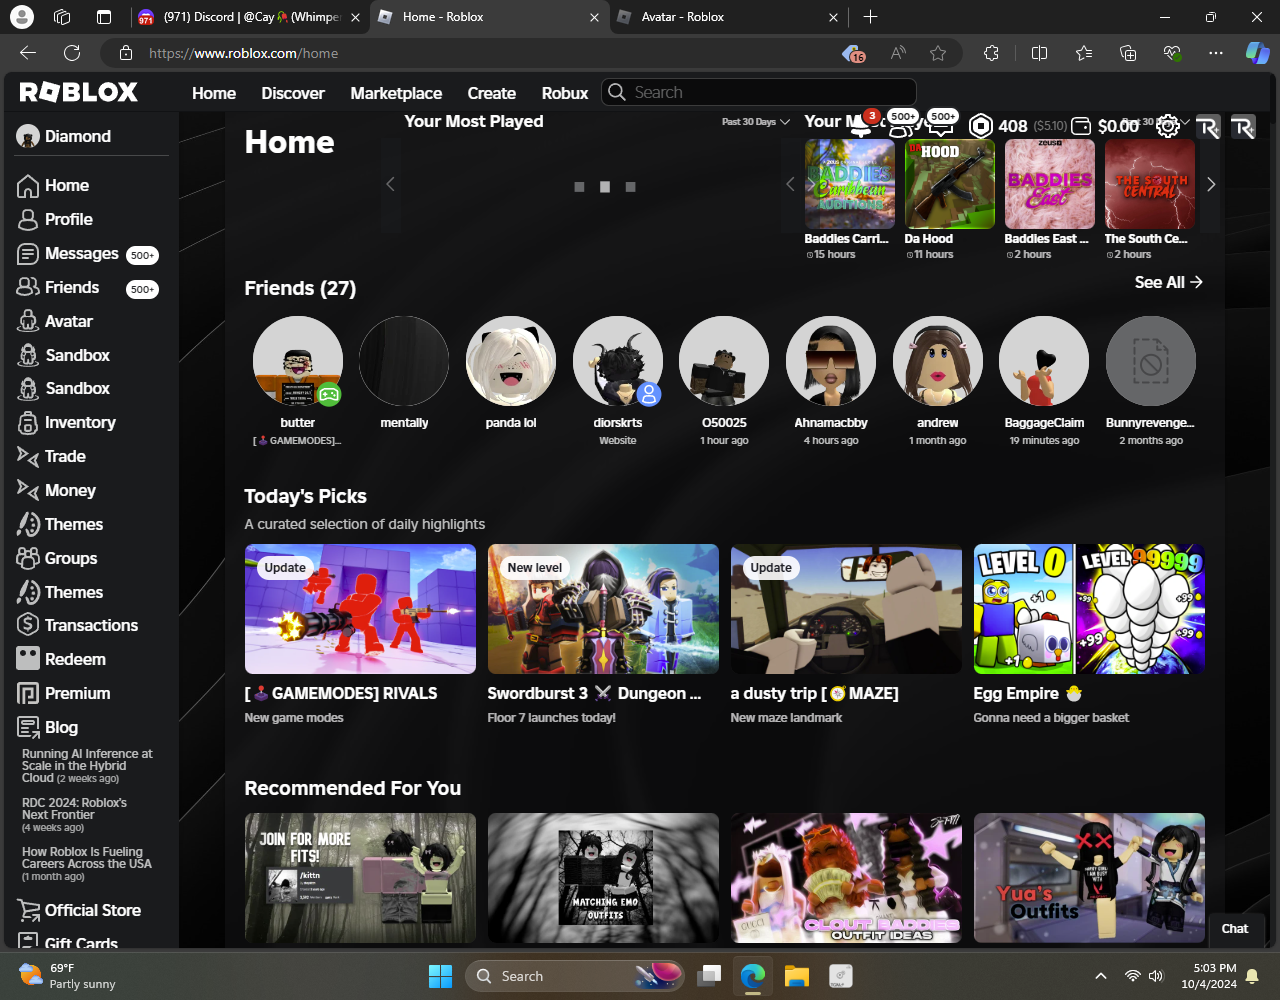This screenshot has height=1000, width=1280.
Task: Click the browser back arrow
Action: click(x=28, y=53)
